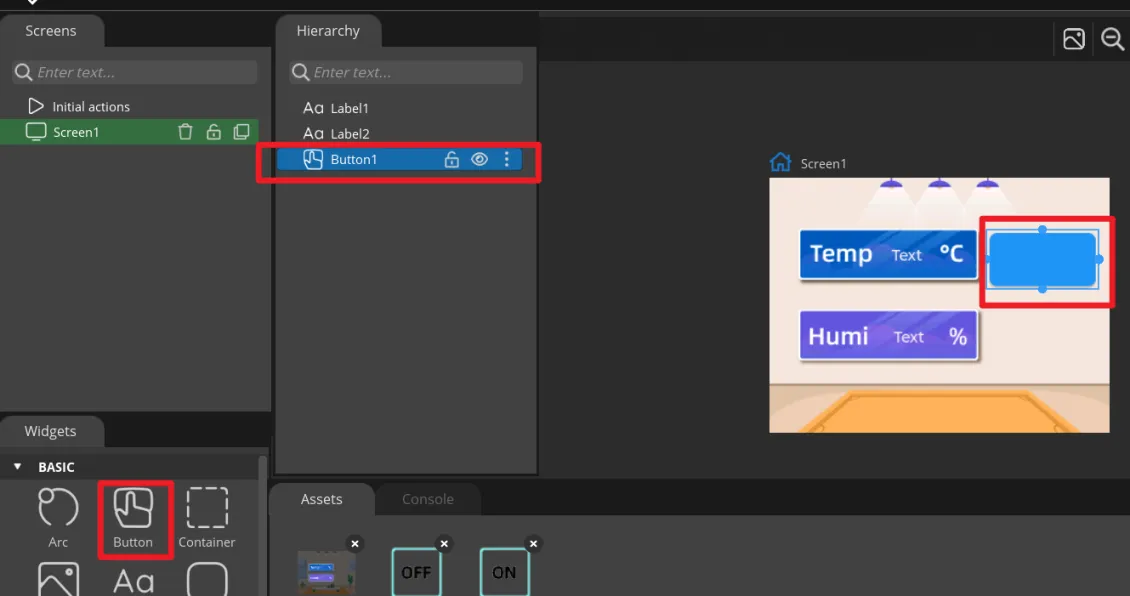Click the zoom out magnifier icon
Screen dimensions: 1130x596
click(x=1112, y=39)
